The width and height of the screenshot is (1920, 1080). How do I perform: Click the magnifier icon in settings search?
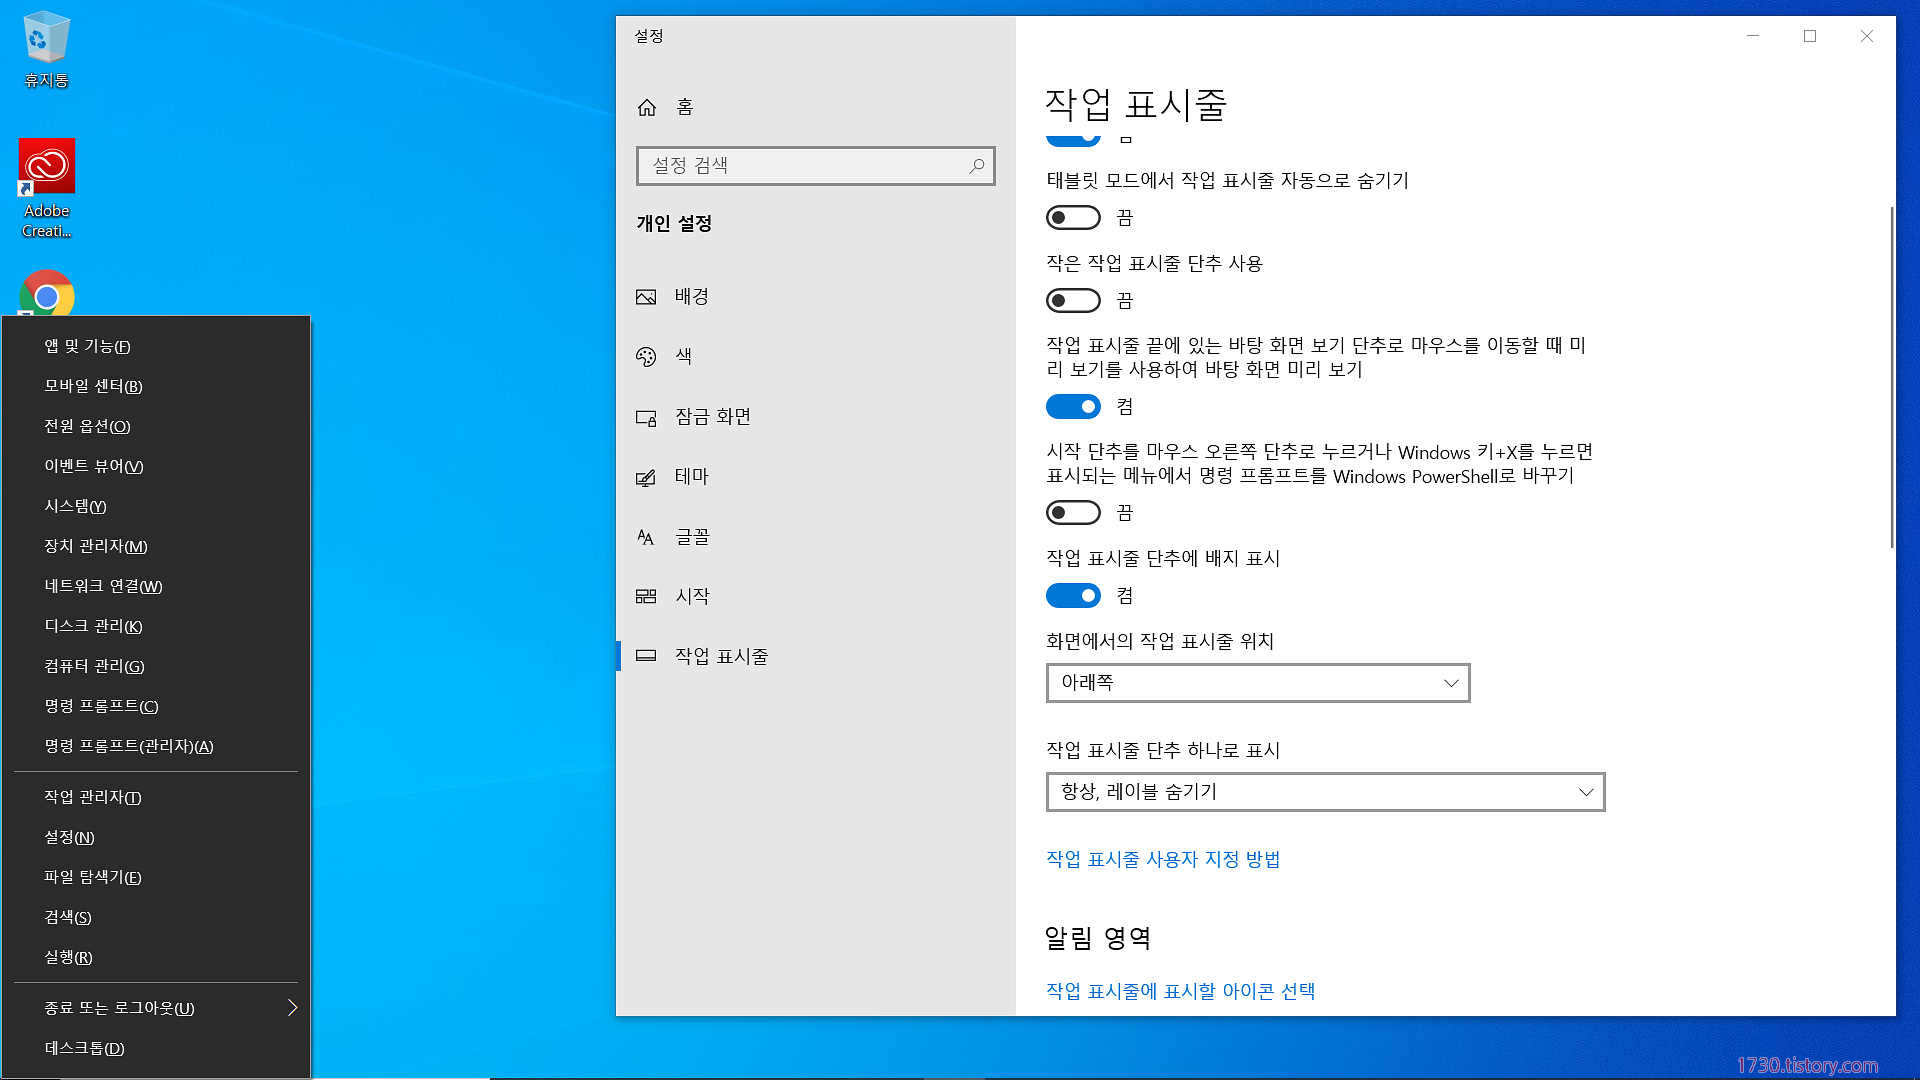click(x=976, y=166)
